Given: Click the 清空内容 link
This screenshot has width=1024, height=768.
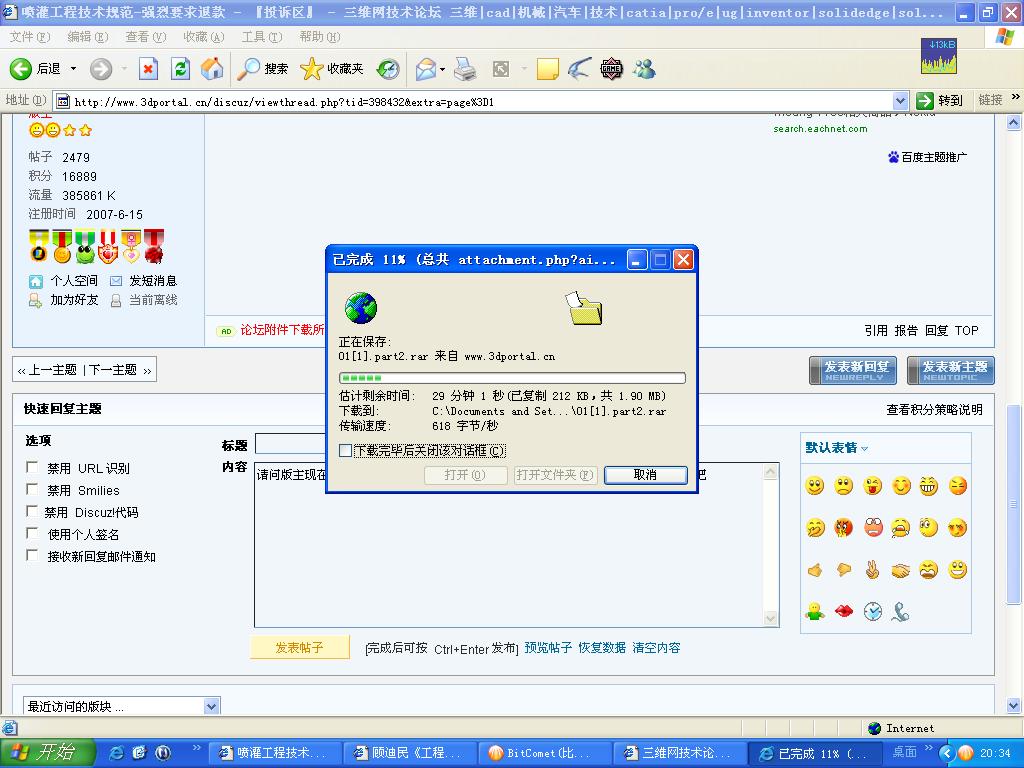Looking at the screenshot, I should coord(656,647).
